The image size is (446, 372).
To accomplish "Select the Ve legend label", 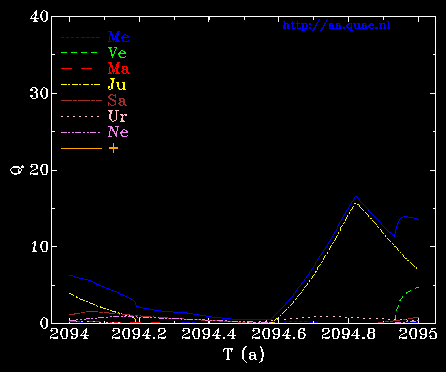I will 117,53.
